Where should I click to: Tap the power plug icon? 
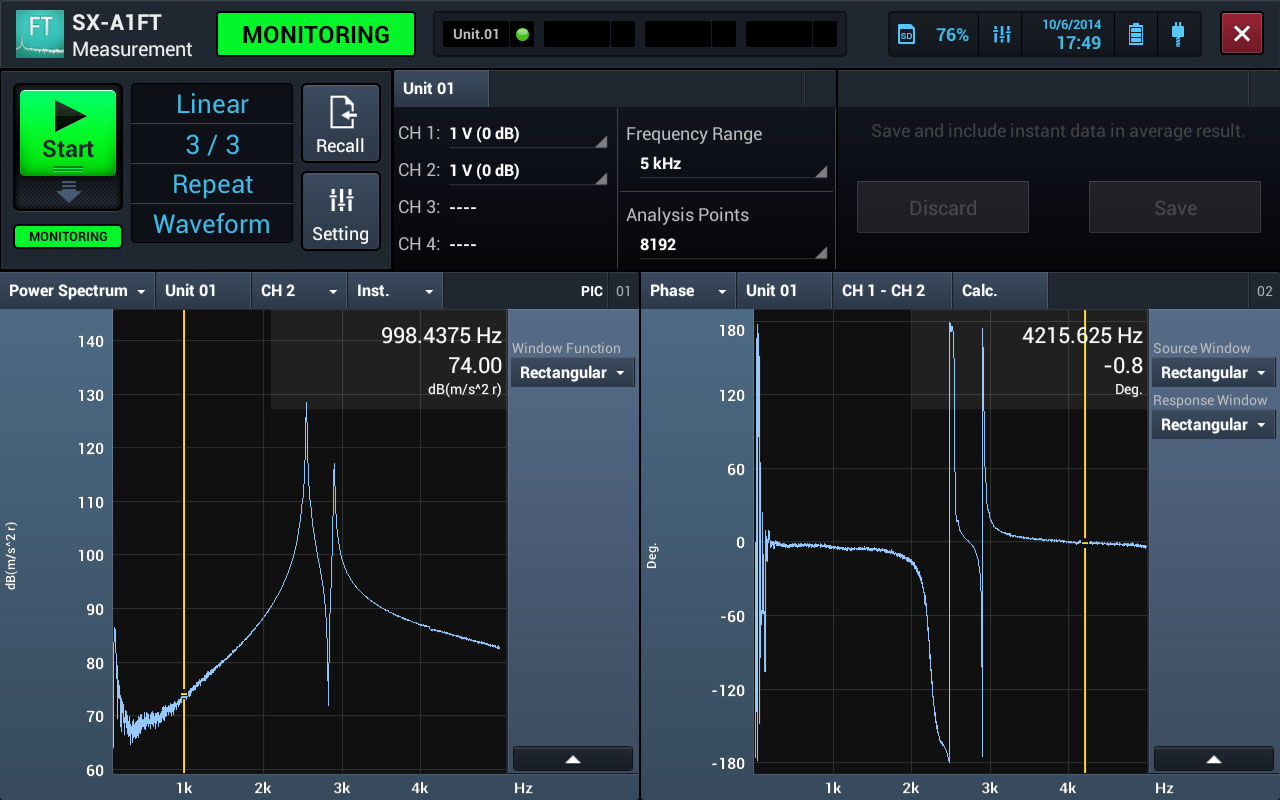click(x=1178, y=35)
